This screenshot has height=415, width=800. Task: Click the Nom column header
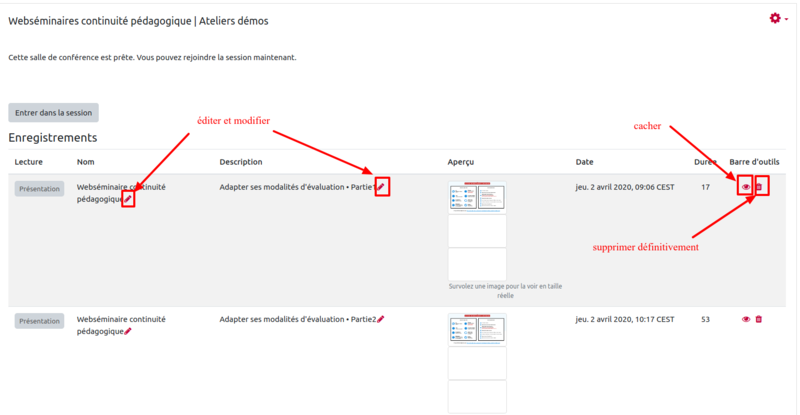(x=87, y=162)
